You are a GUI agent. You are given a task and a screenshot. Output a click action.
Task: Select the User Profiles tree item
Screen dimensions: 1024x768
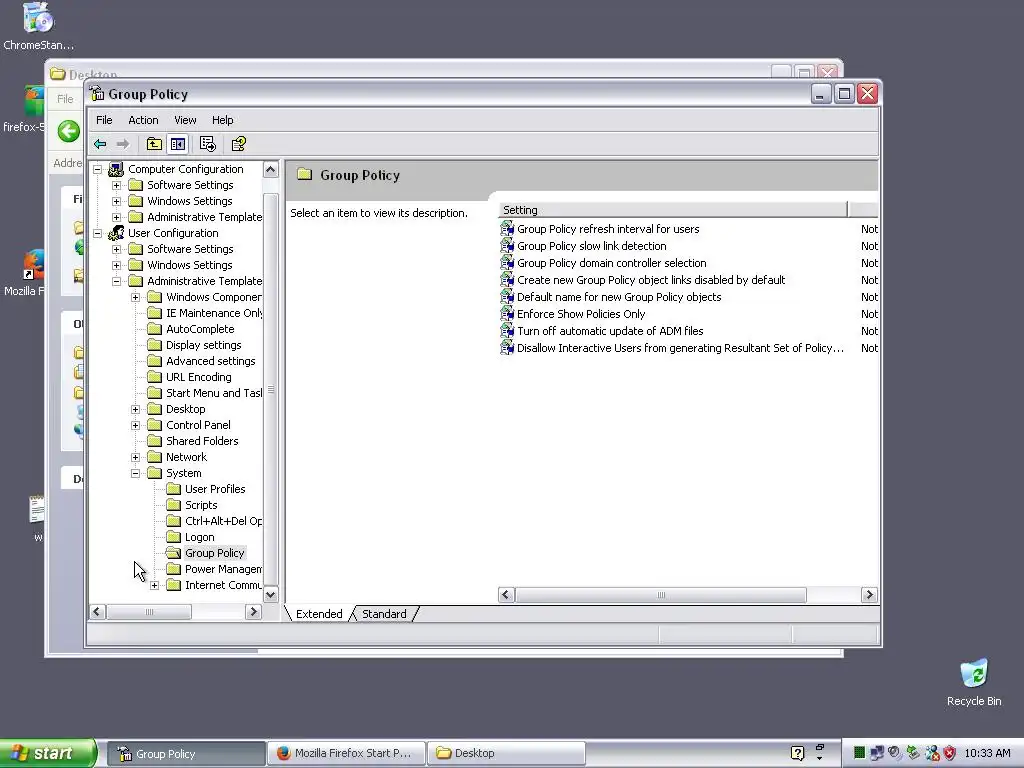click(215, 489)
